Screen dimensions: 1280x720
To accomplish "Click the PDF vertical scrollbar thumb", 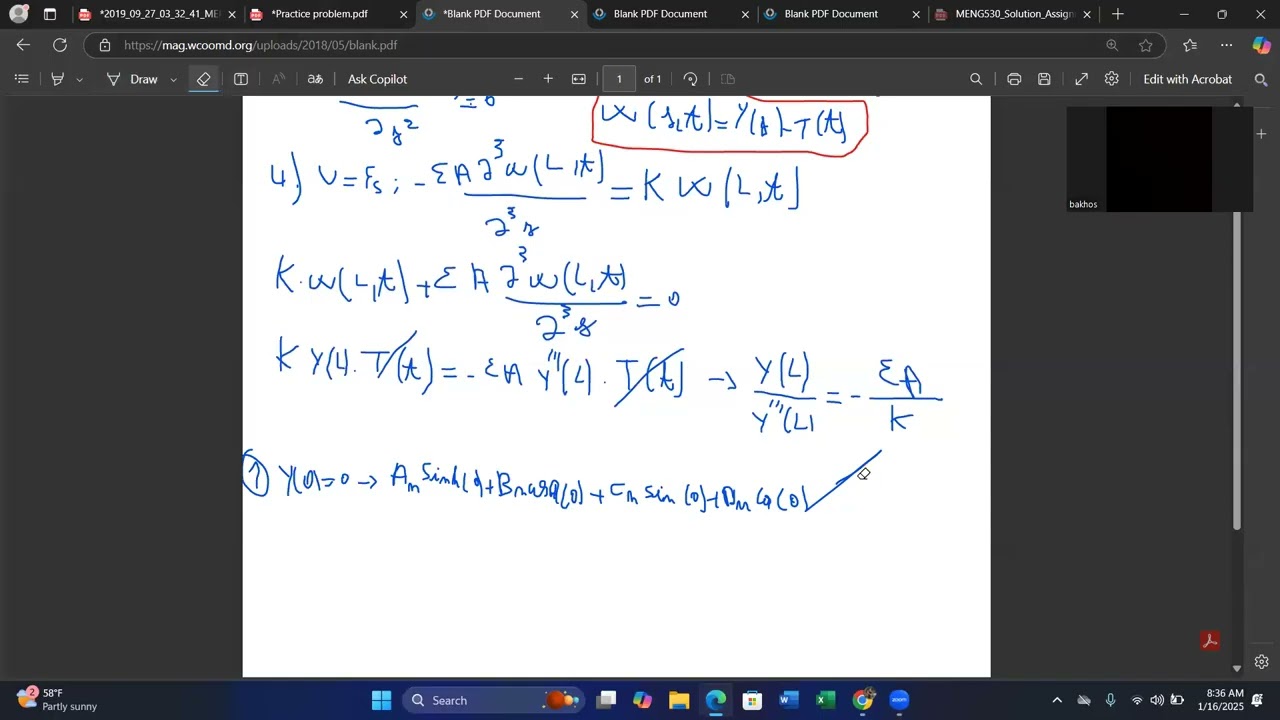I will pos(1237,370).
